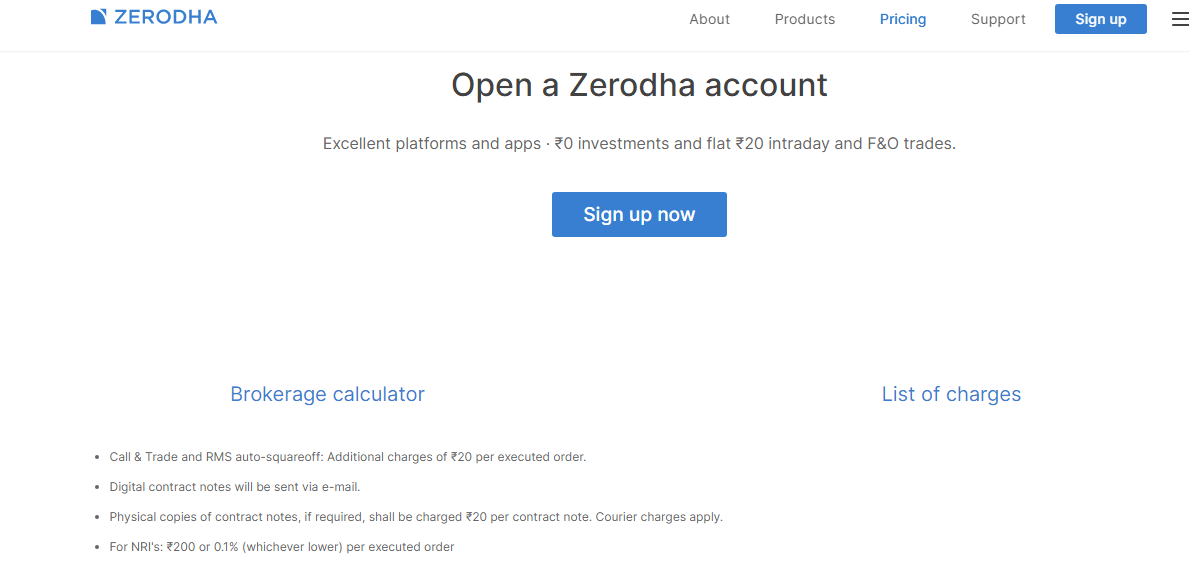Click the ZERODHA wordmark text

pos(165,17)
